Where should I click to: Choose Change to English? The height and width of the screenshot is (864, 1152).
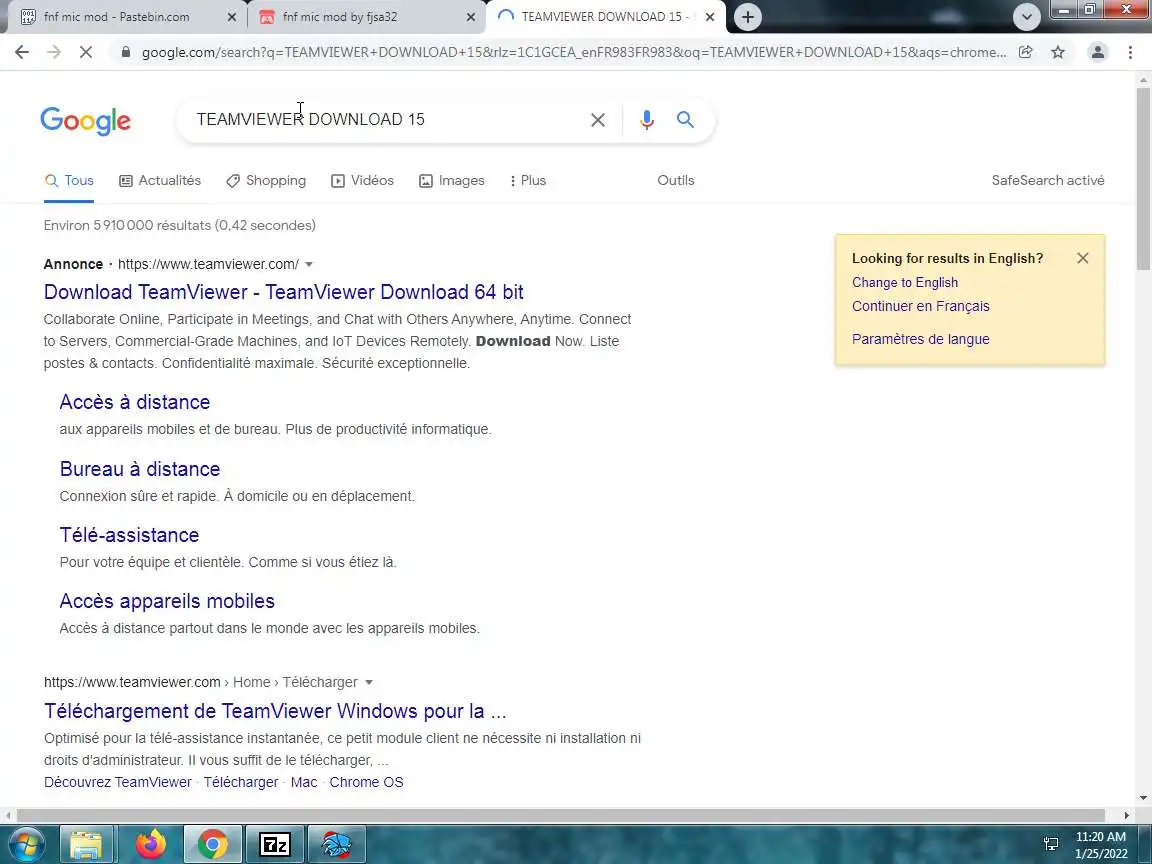(905, 283)
